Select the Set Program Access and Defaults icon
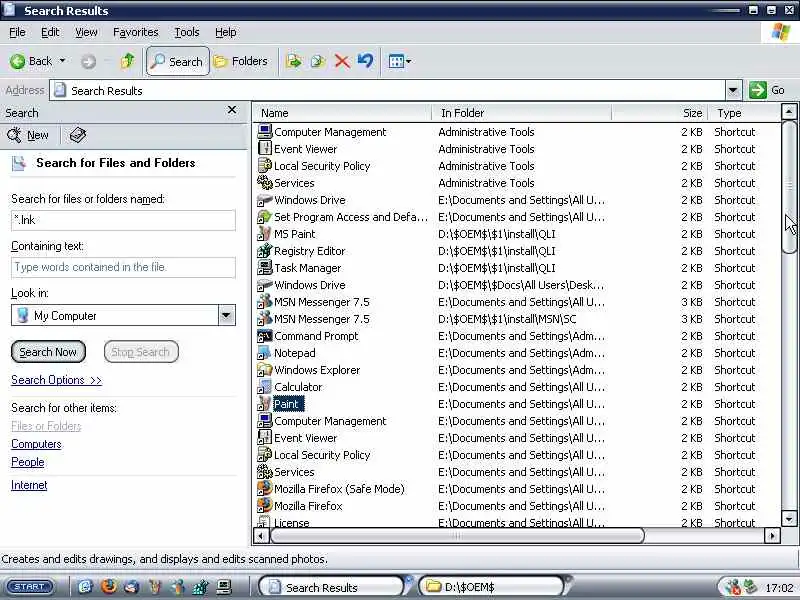Viewport: 800px width, 600px height. coord(264,217)
